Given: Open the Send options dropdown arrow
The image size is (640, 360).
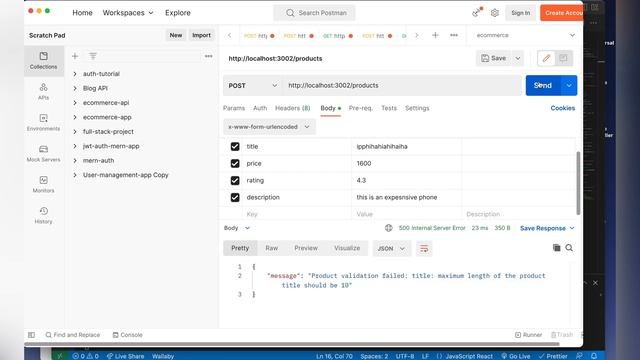Looking at the screenshot, I should [569, 85].
